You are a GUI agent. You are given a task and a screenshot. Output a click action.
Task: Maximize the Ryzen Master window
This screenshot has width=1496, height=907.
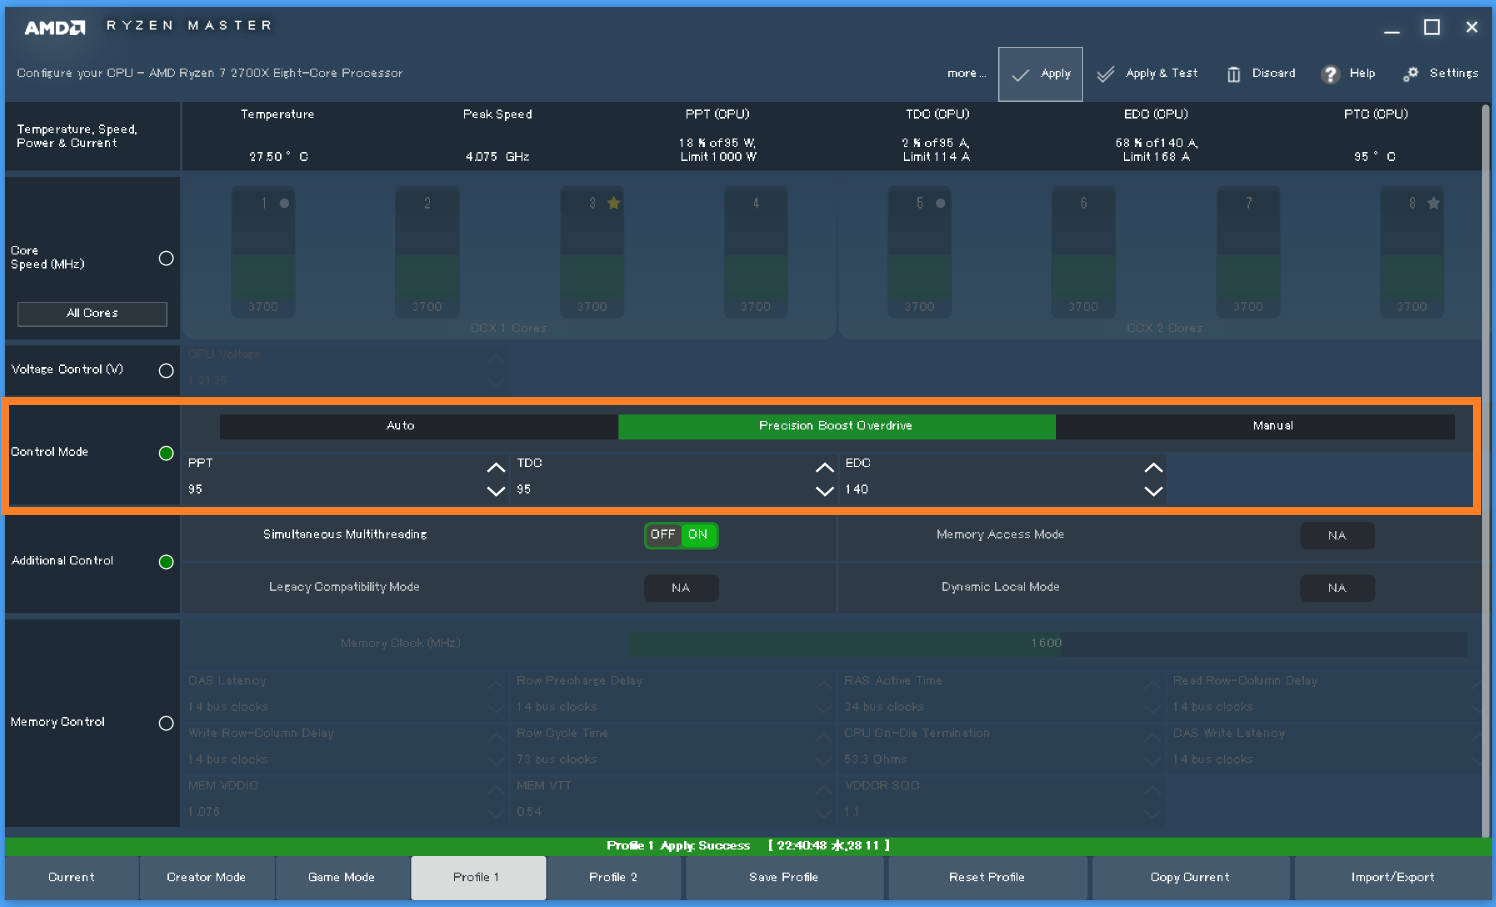coord(1432,27)
